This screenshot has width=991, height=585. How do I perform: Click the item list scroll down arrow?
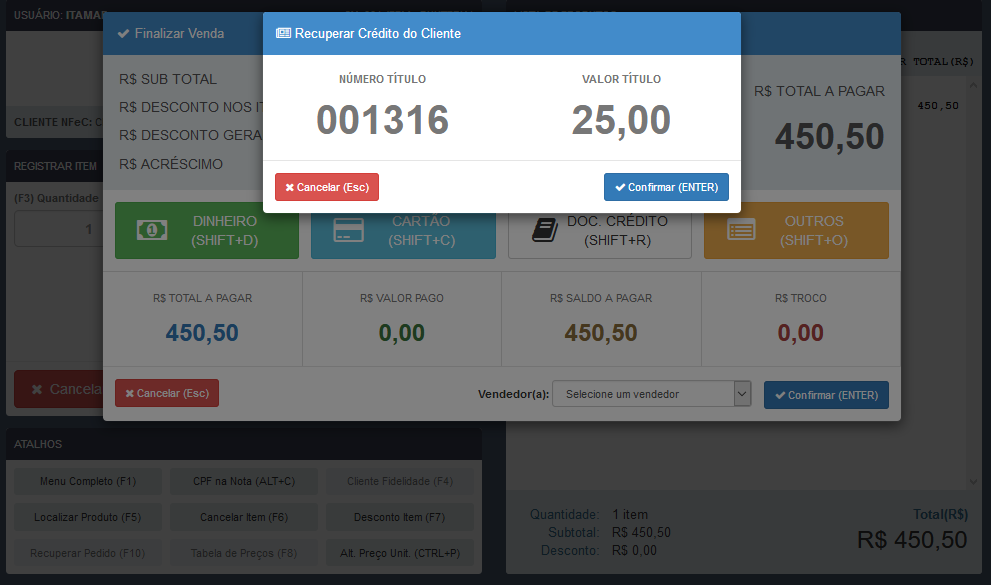click(973, 482)
